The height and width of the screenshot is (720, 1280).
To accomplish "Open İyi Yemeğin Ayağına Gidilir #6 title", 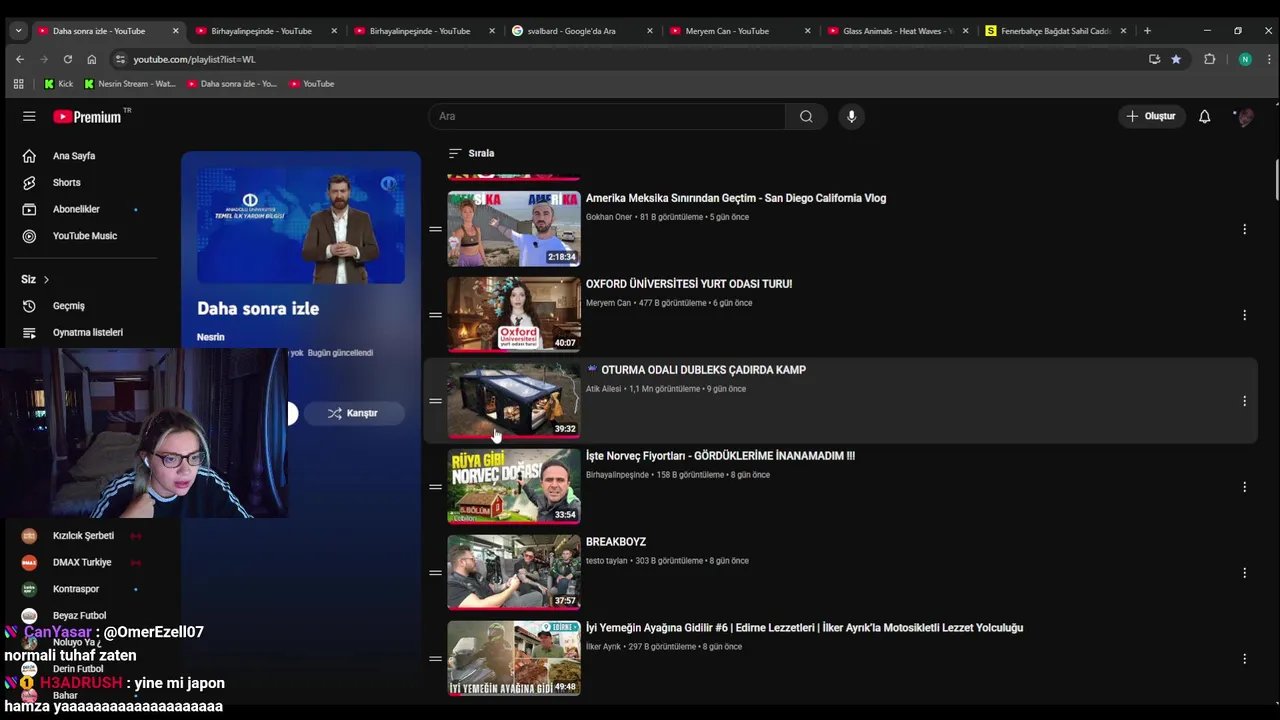I will (x=804, y=628).
